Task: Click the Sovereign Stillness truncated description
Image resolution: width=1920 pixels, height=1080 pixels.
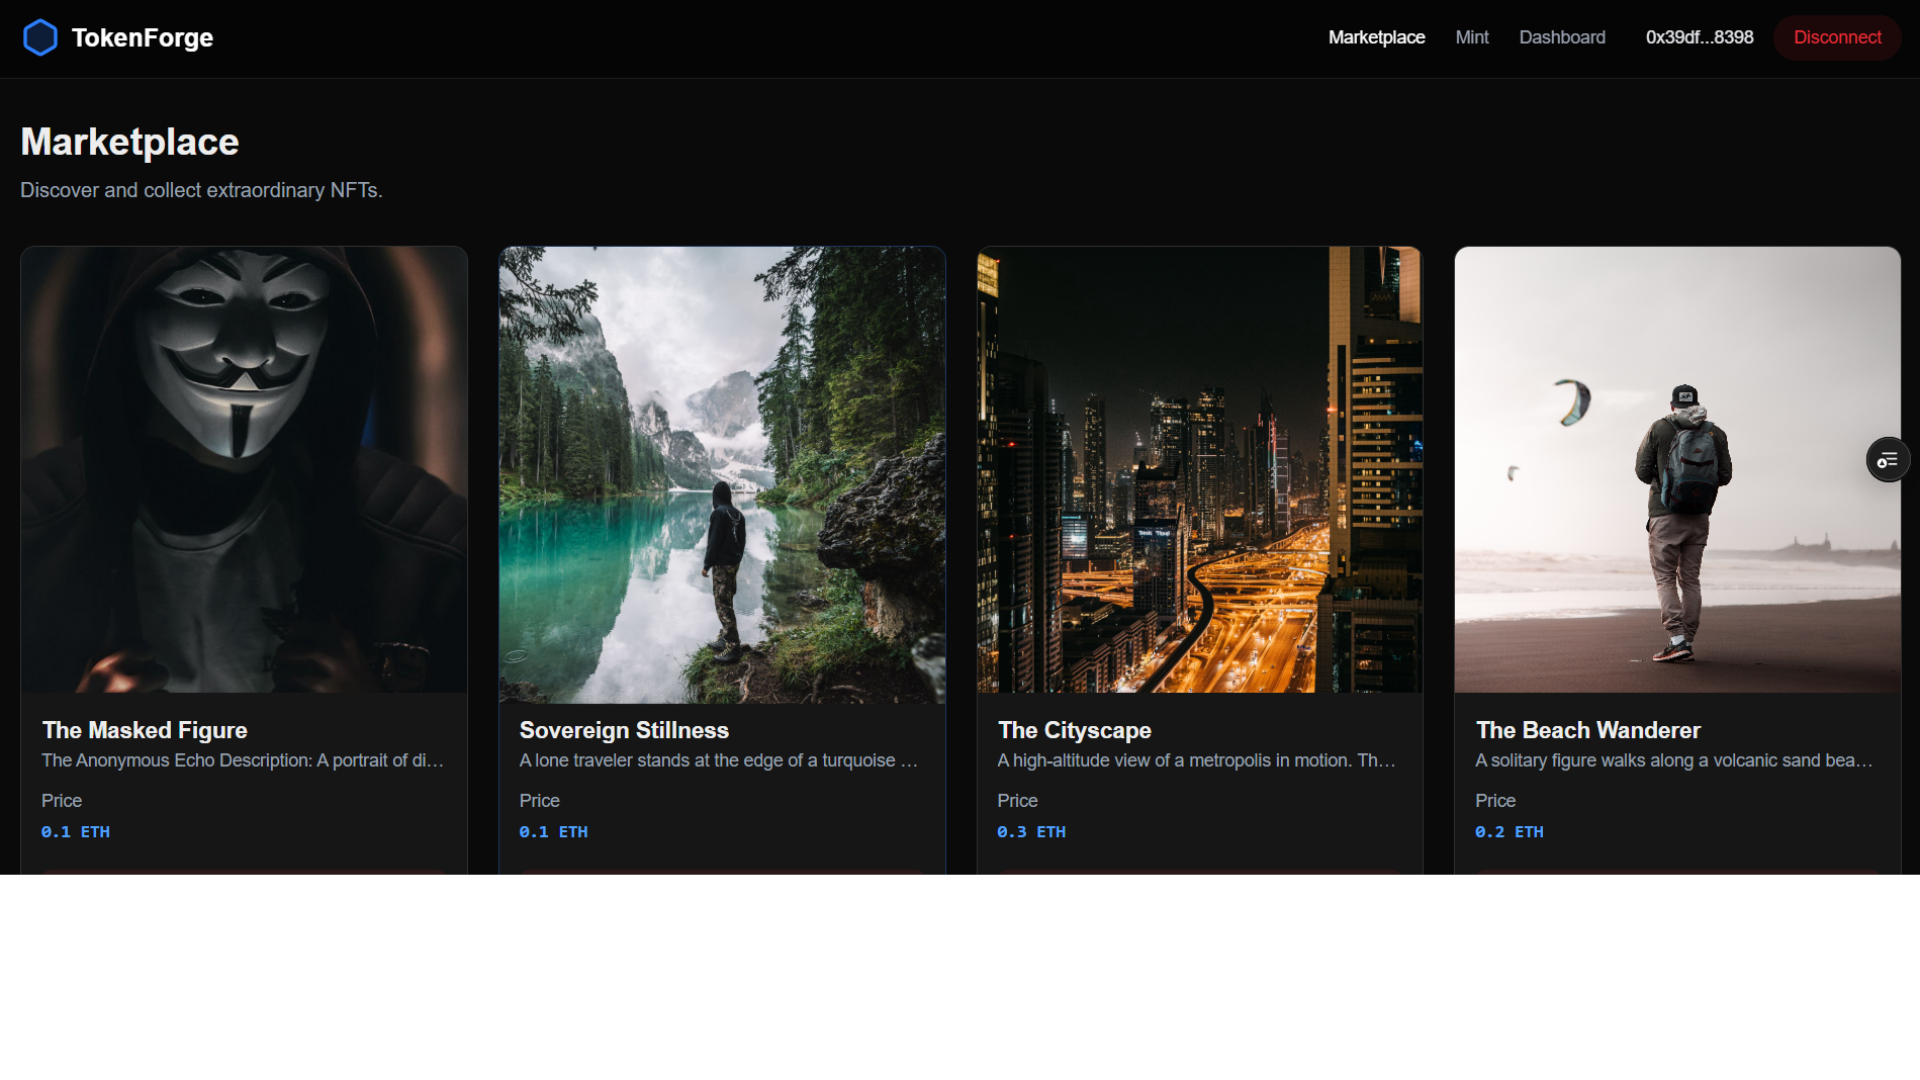Action: [718, 761]
